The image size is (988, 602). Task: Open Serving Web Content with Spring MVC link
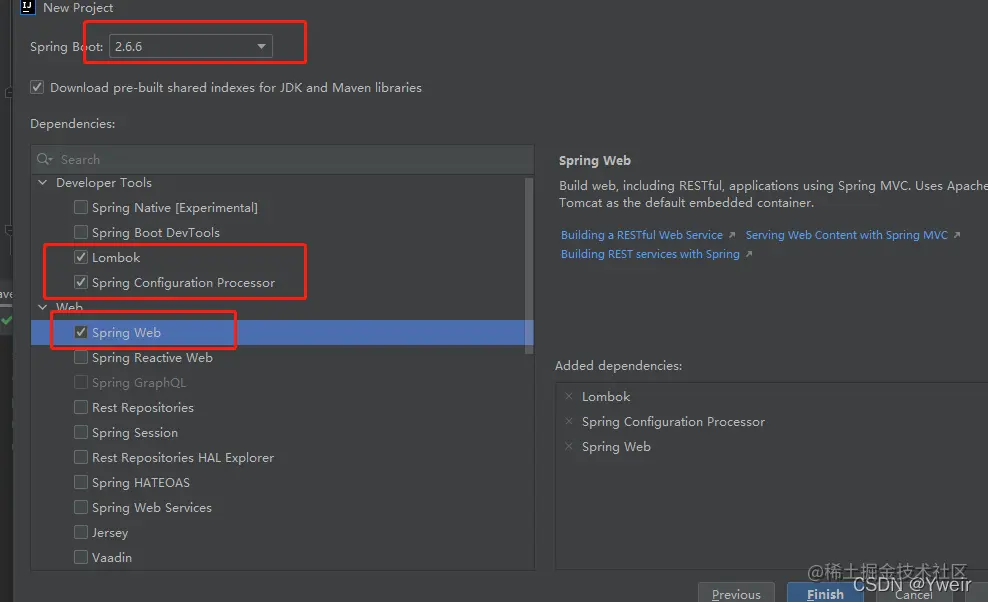click(846, 234)
